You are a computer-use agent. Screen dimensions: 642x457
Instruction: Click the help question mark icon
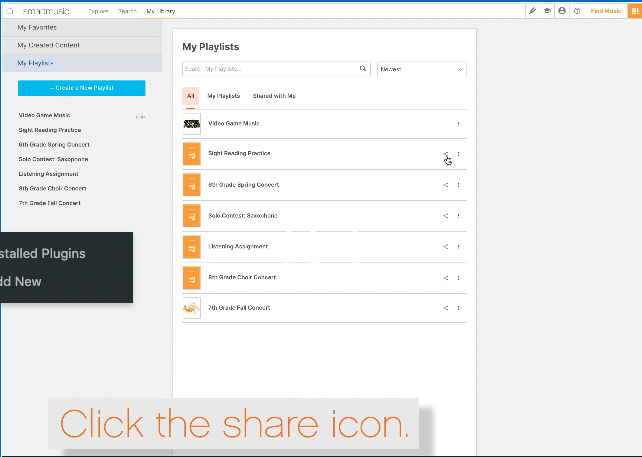click(x=577, y=11)
